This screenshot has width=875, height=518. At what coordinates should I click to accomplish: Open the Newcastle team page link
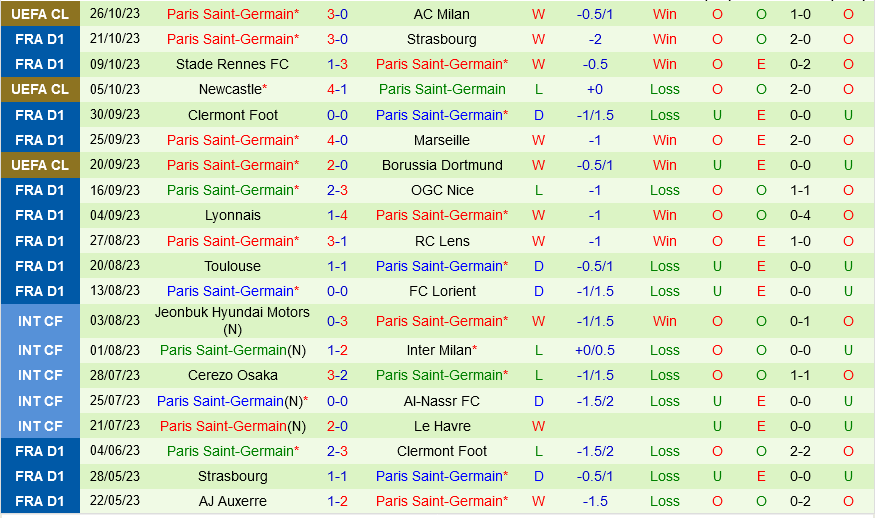229,89
